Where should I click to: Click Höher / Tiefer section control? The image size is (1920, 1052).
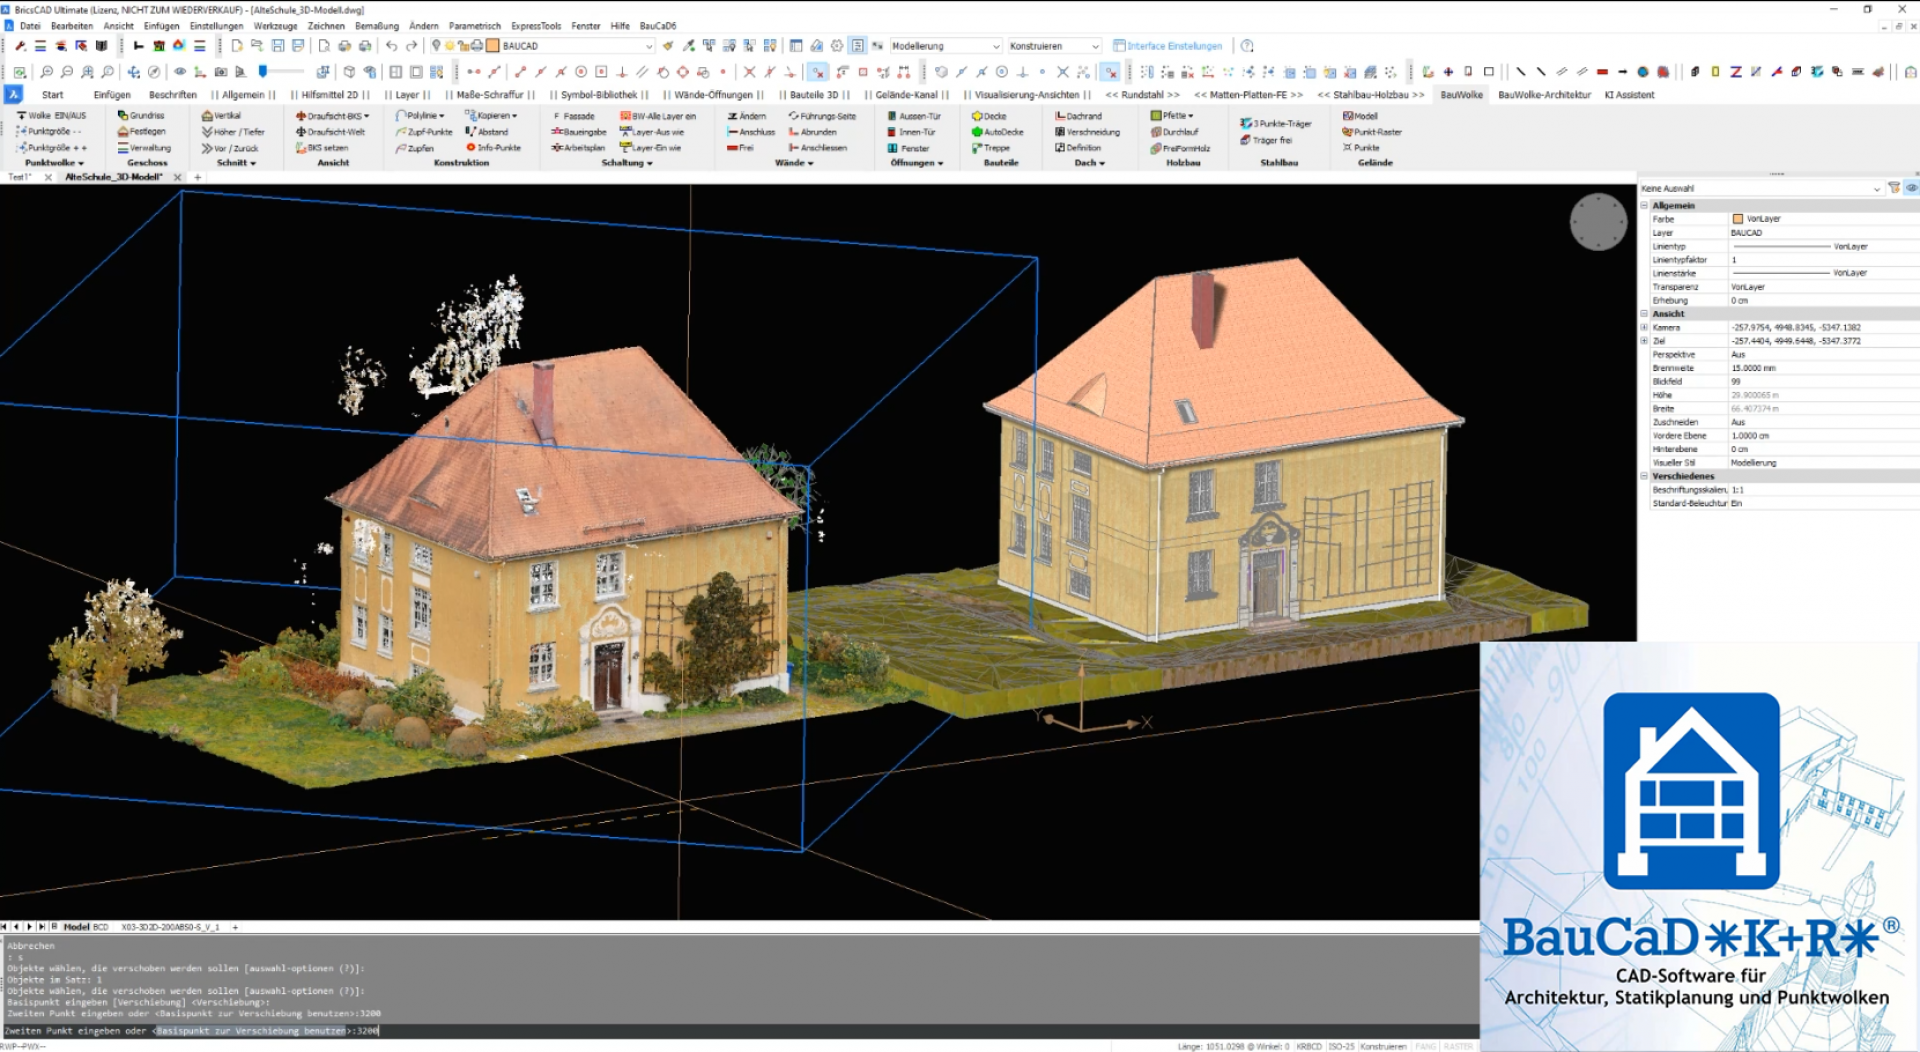tap(233, 132)
